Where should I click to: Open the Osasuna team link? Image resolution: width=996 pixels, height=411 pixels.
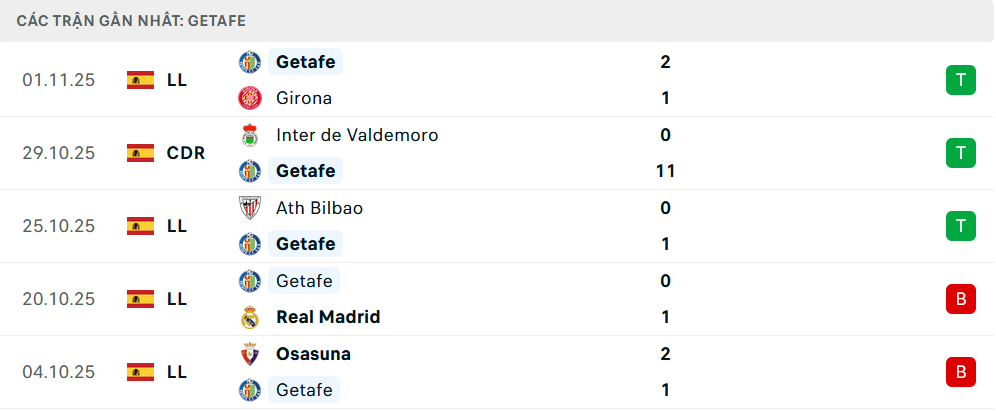pyautogui.click(x=313, y=354)
